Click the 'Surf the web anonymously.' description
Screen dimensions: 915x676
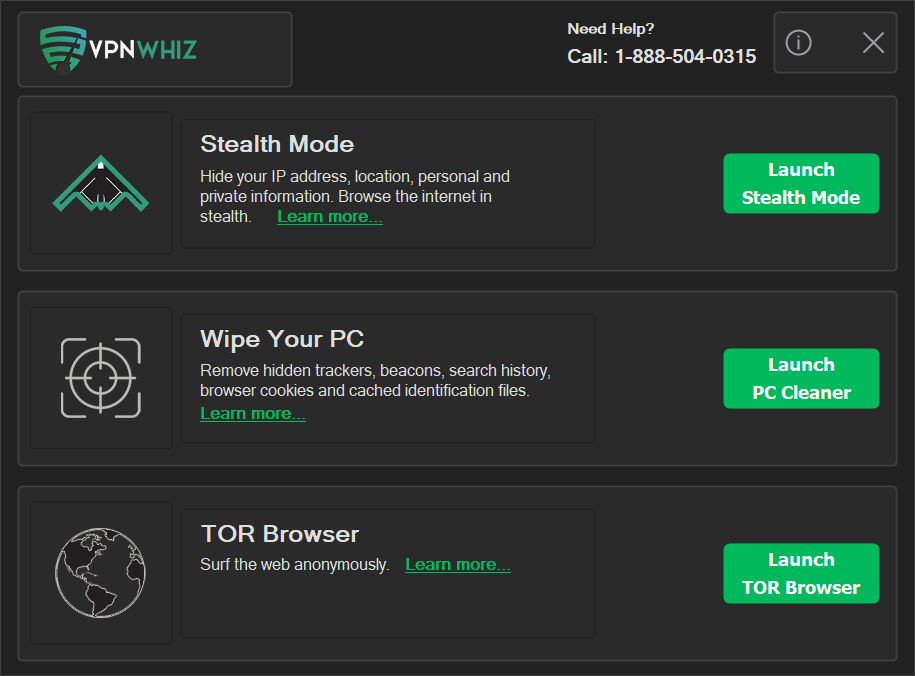pos(295,565)
